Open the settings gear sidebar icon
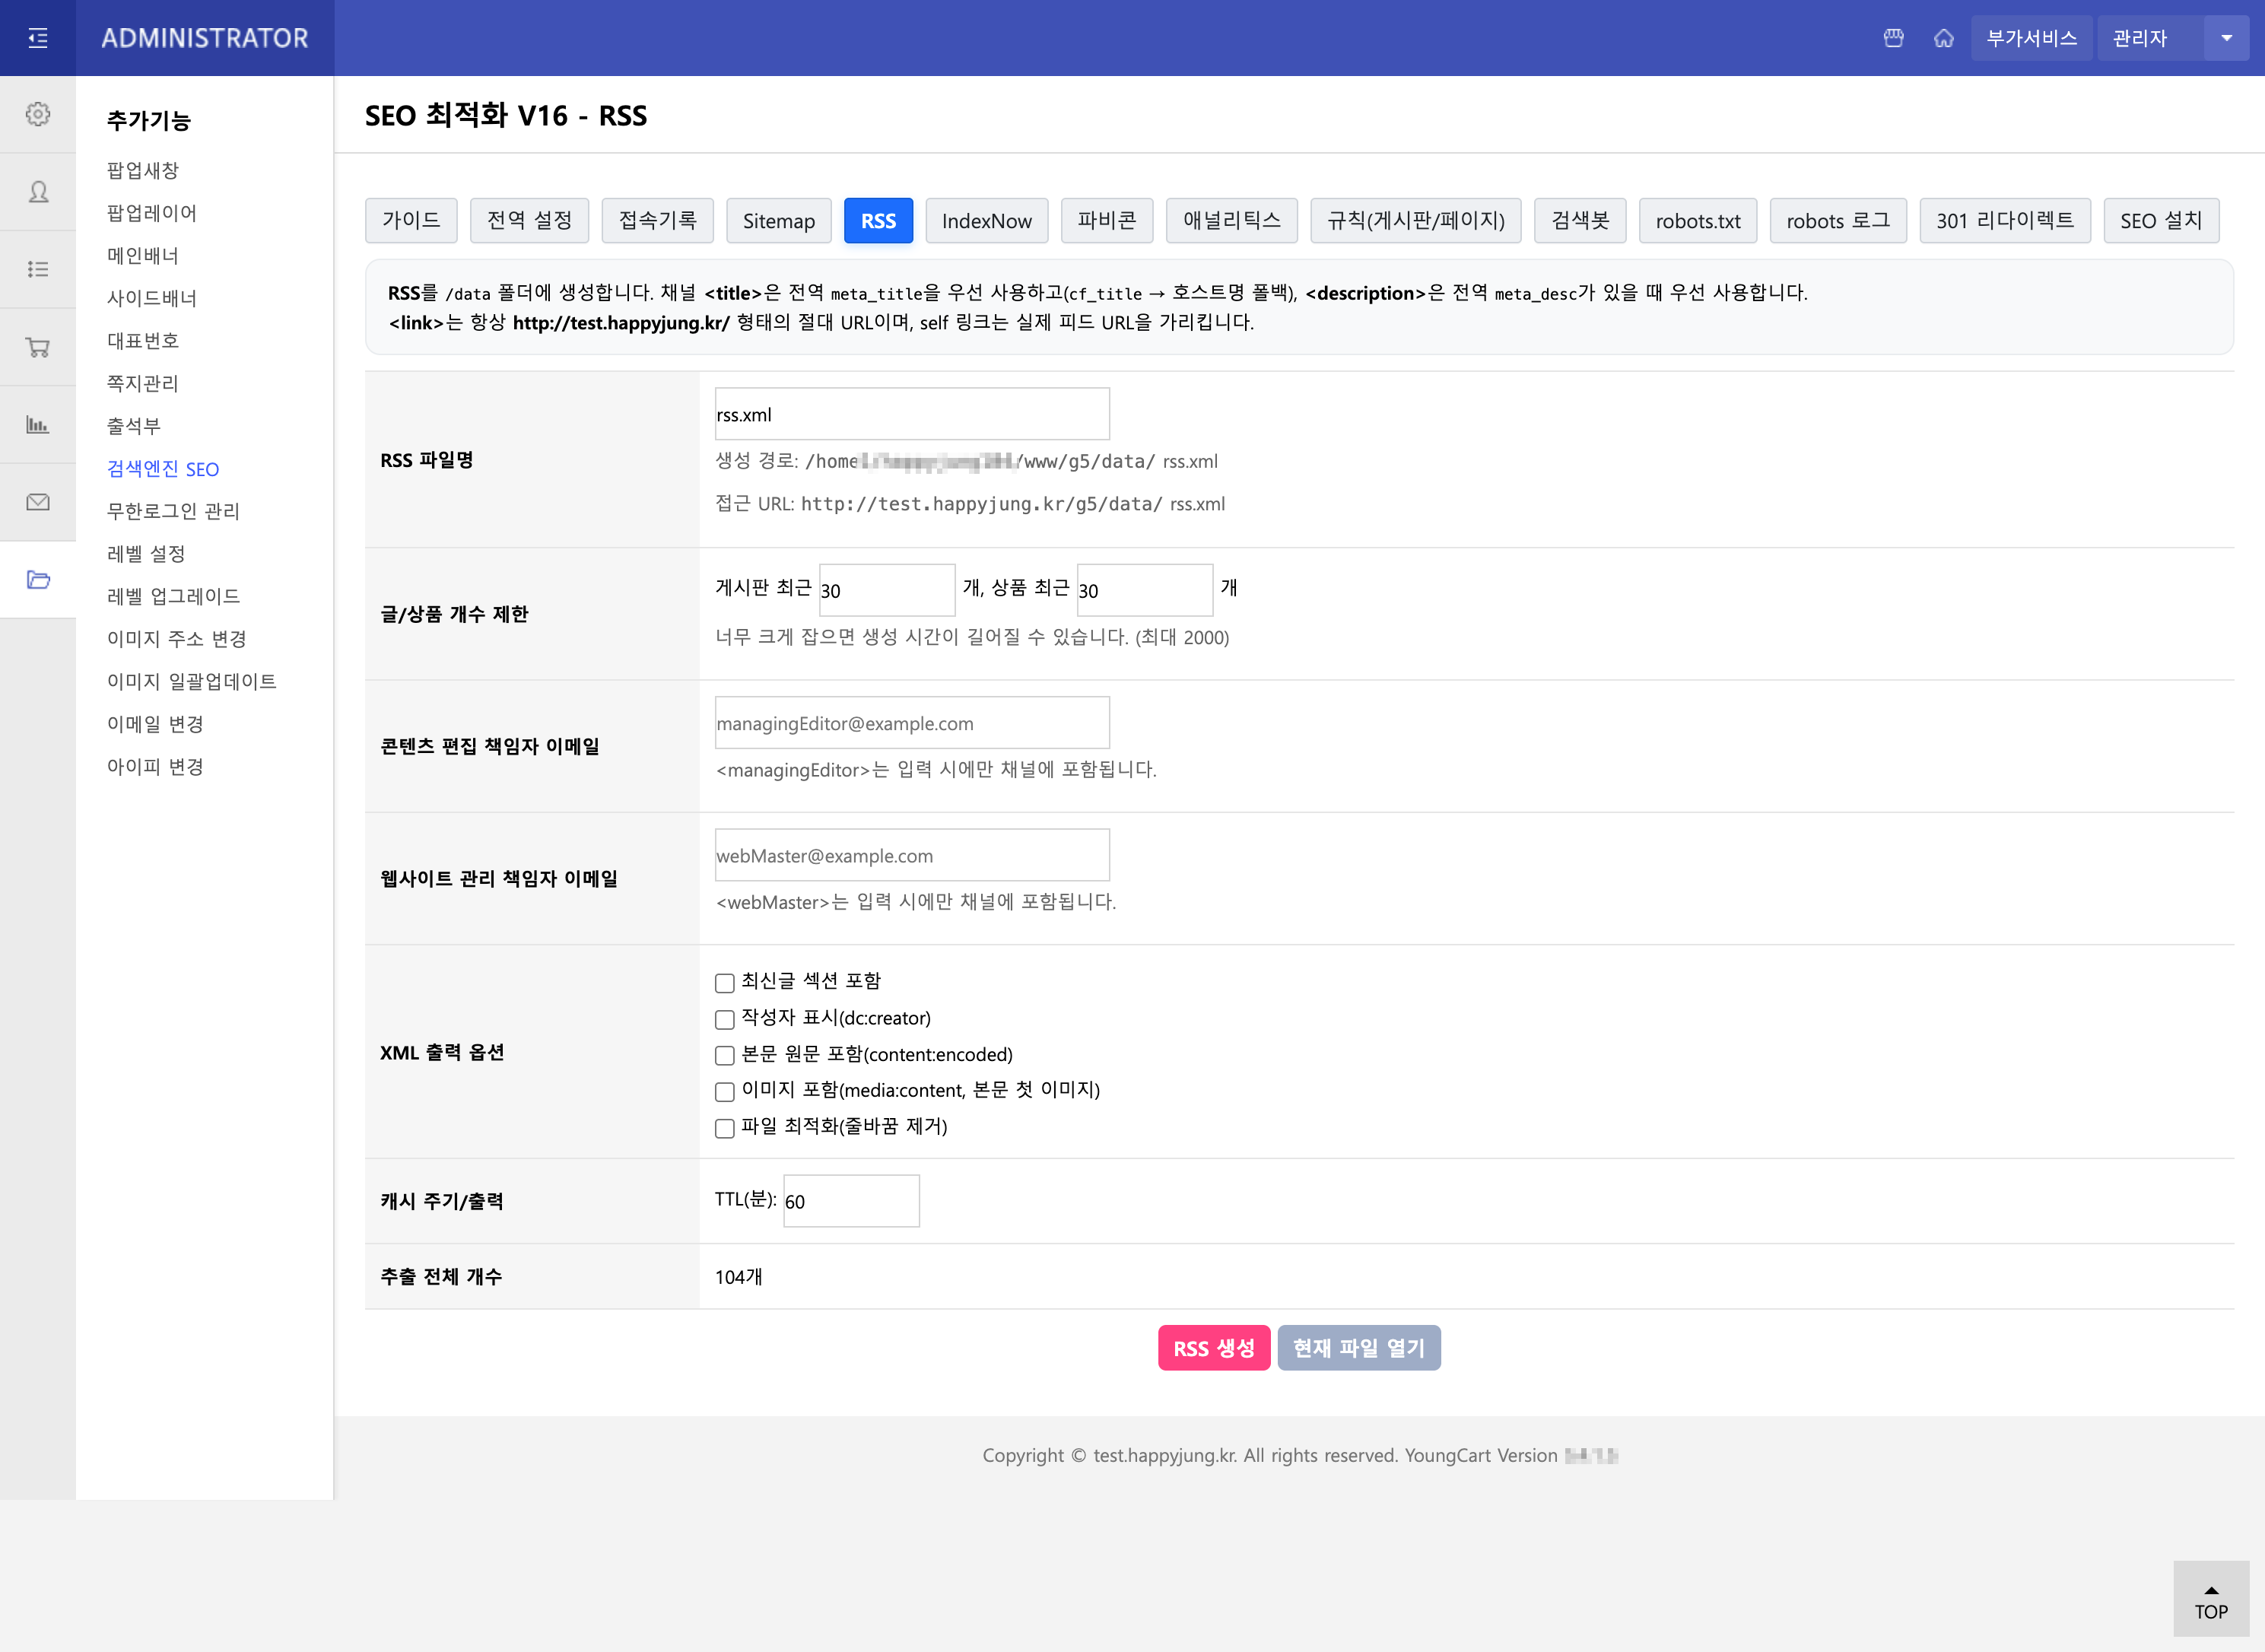Screen dimensions: 2265x1652 (x=38, y=114)
